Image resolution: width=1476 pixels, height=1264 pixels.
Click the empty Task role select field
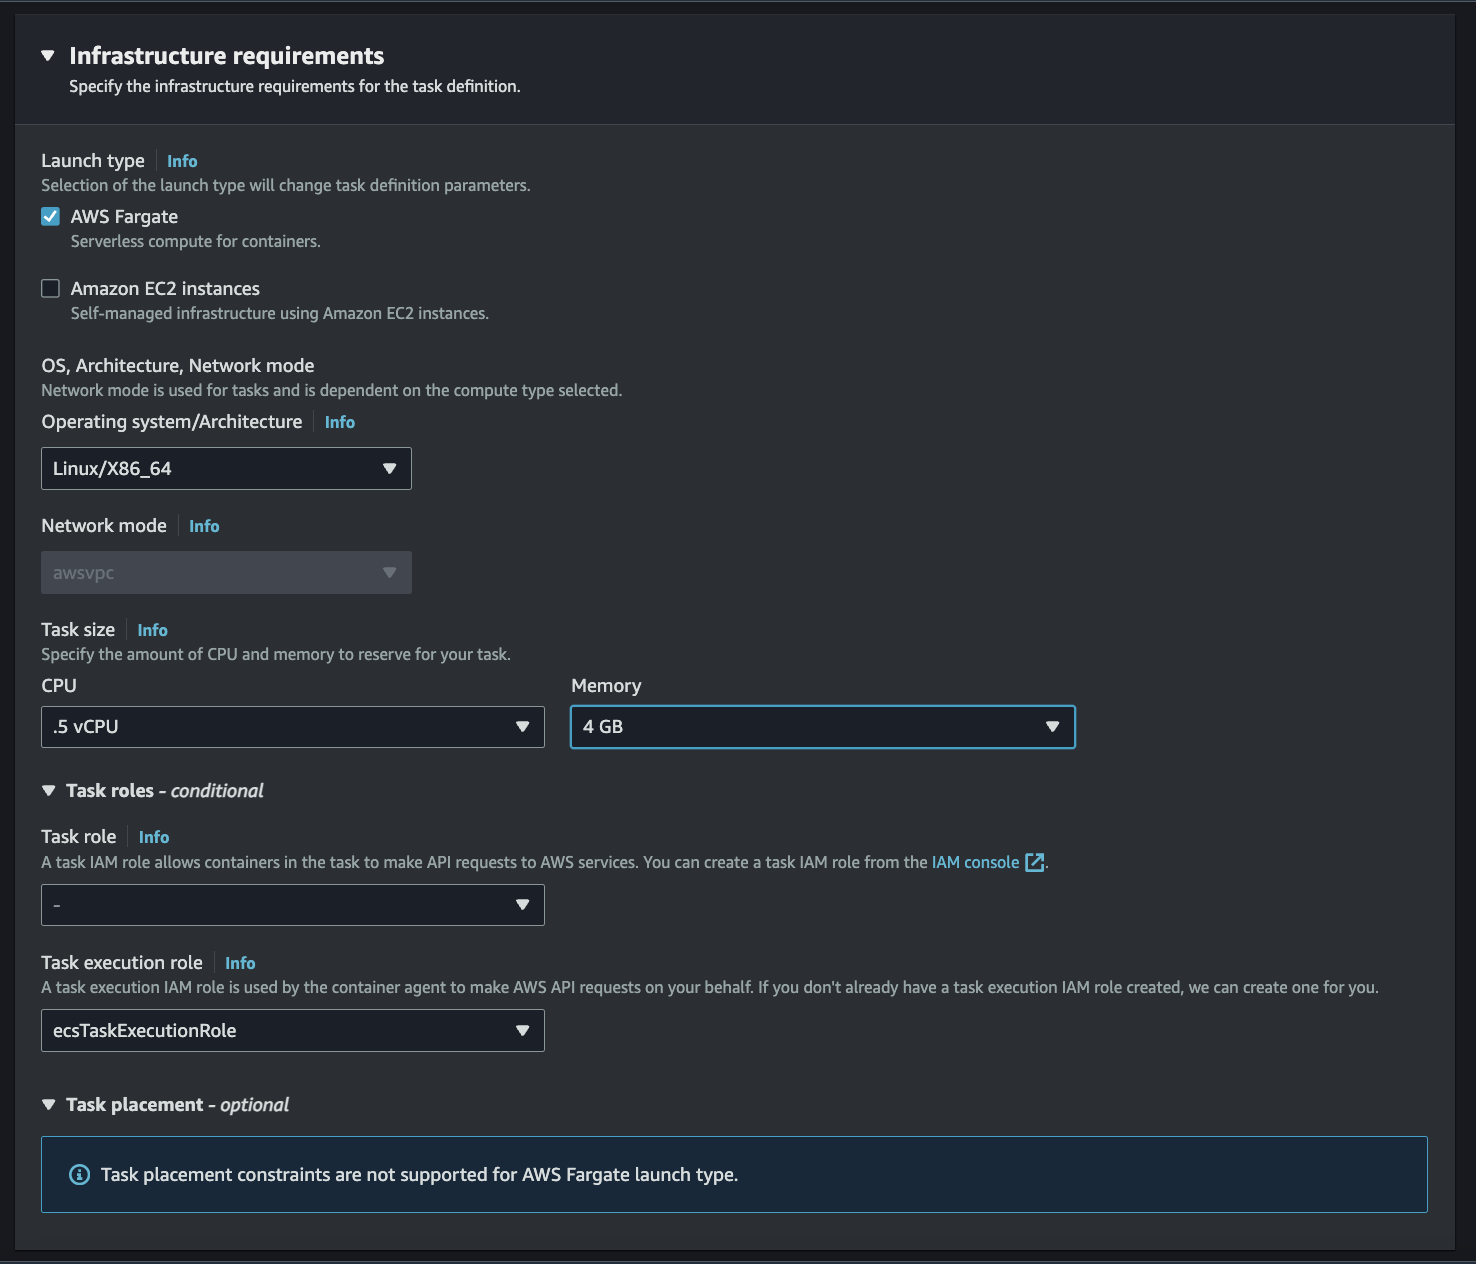tap(293, 904)
